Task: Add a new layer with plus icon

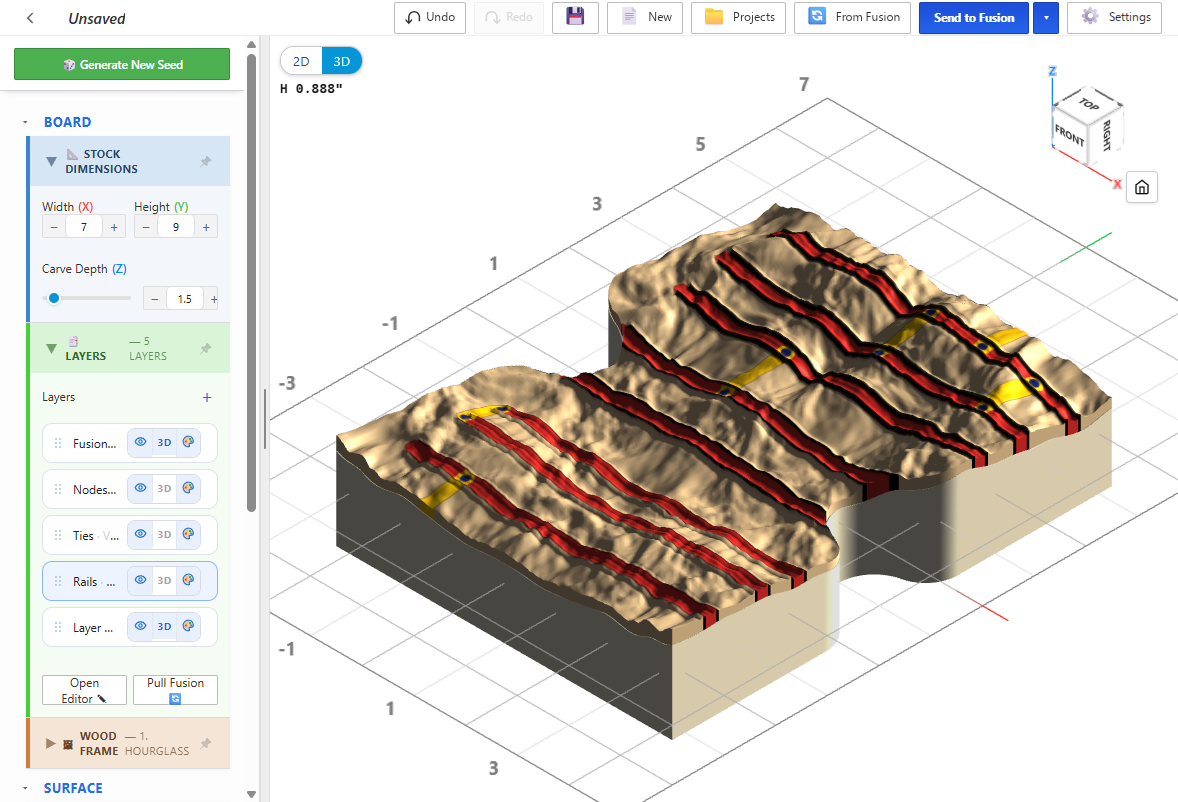Action: point(207,397)
